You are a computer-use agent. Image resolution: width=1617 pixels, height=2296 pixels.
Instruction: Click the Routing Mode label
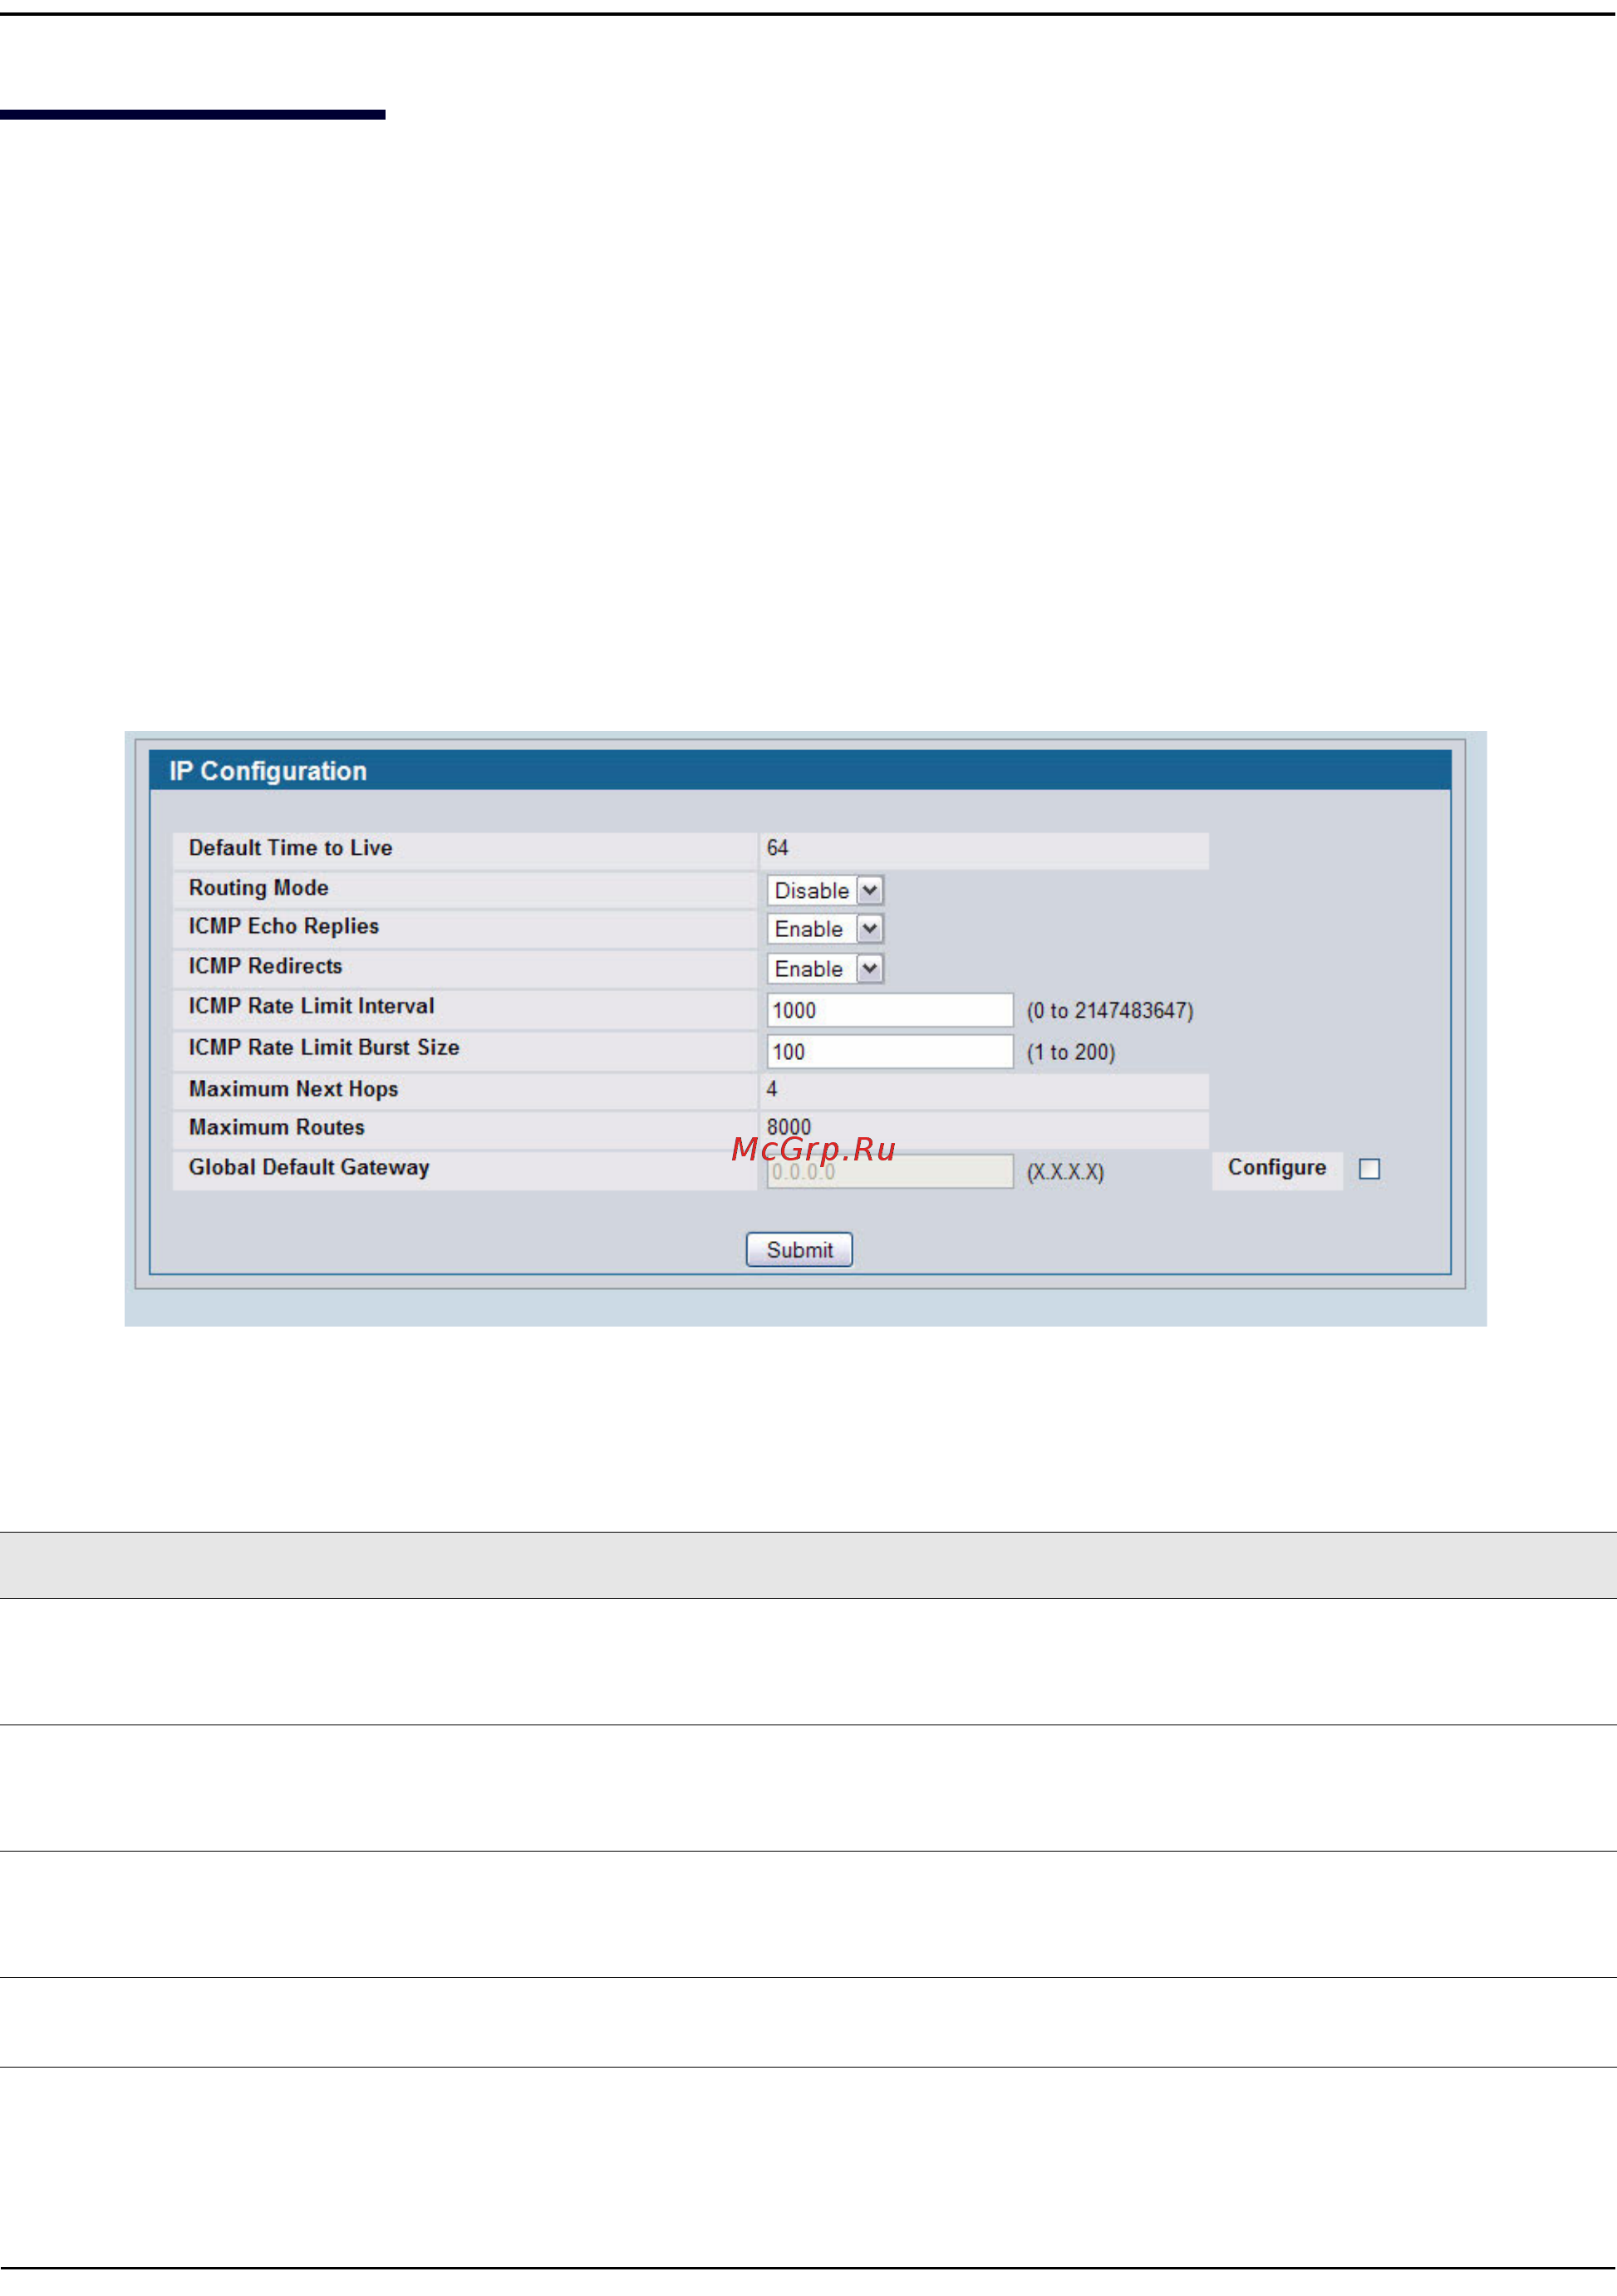click(x=259, y=888)
